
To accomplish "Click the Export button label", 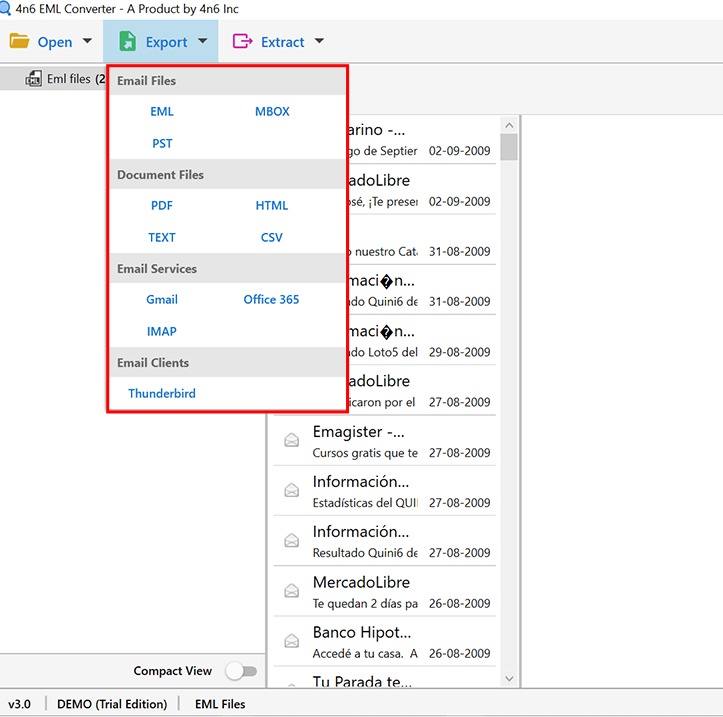I will [166, 42].
